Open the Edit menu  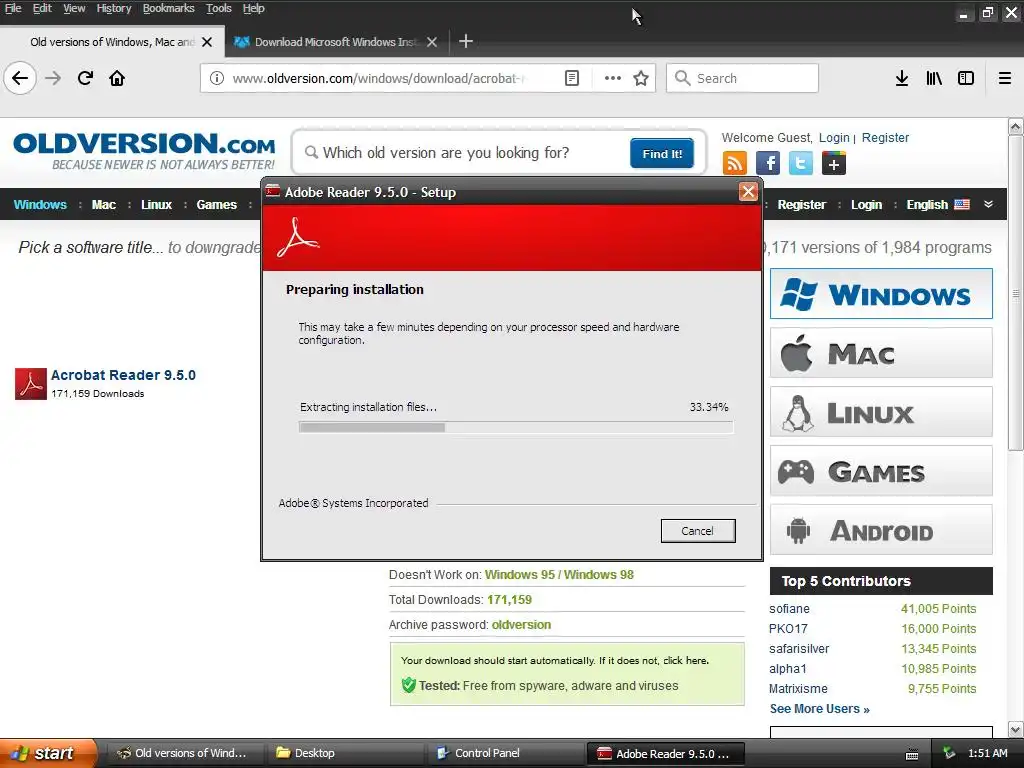[42, 8]
